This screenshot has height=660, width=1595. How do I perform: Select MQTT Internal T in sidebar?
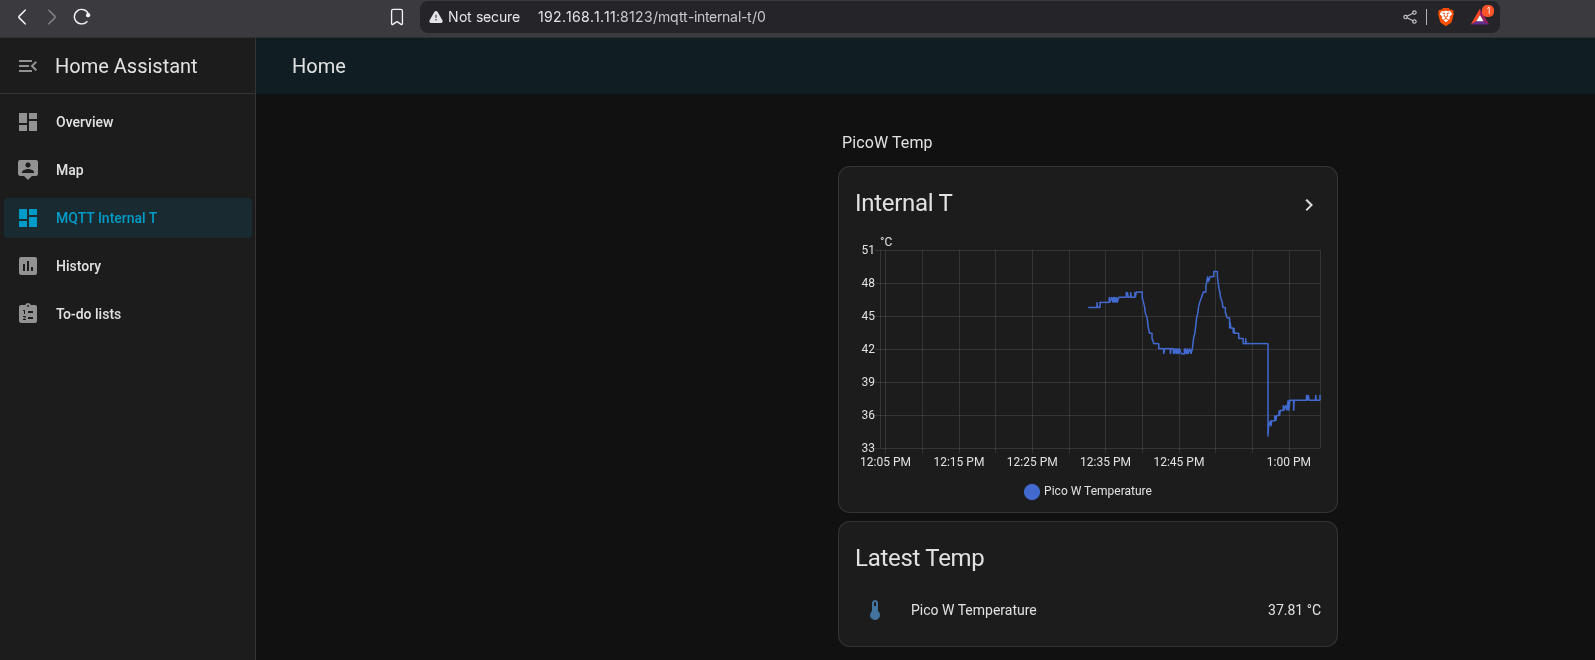(128, 218)
